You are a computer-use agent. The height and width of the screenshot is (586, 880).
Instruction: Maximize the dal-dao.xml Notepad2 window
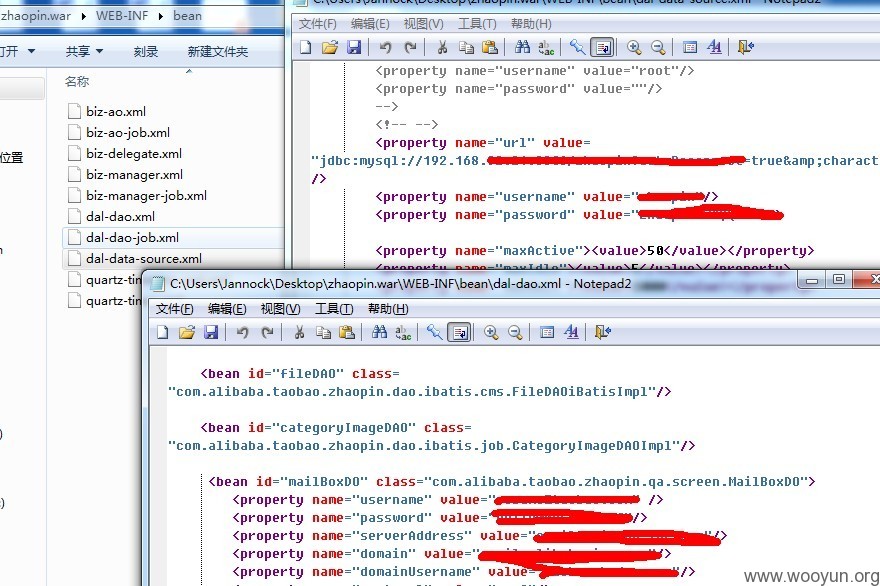point(838,280)
